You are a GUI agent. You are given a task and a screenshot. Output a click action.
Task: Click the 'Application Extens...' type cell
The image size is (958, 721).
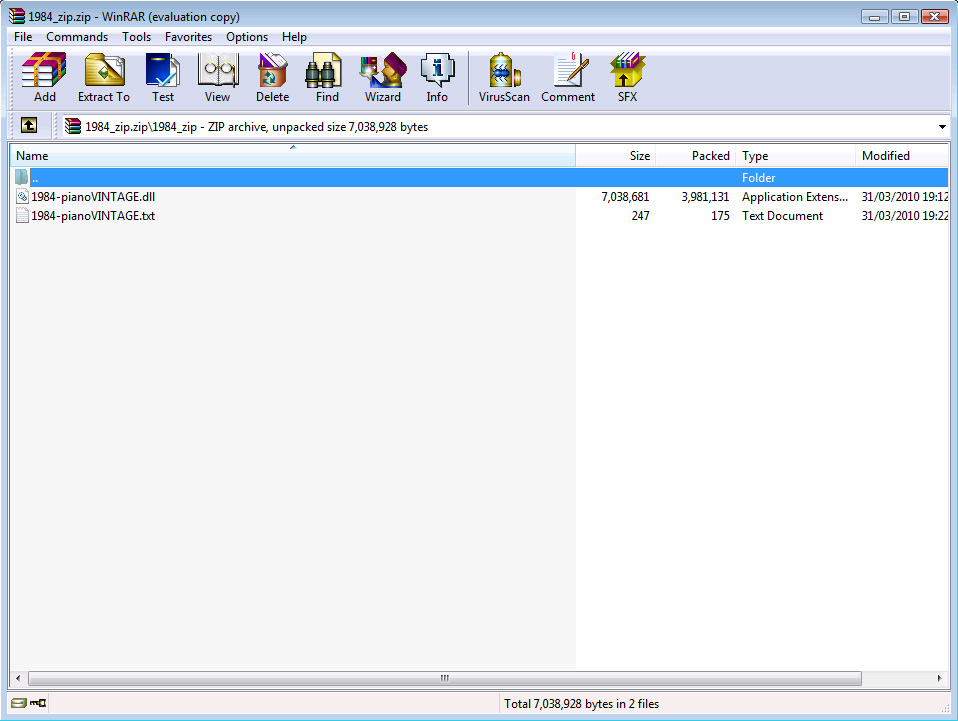pyautogui.click(x=795, y=197)
